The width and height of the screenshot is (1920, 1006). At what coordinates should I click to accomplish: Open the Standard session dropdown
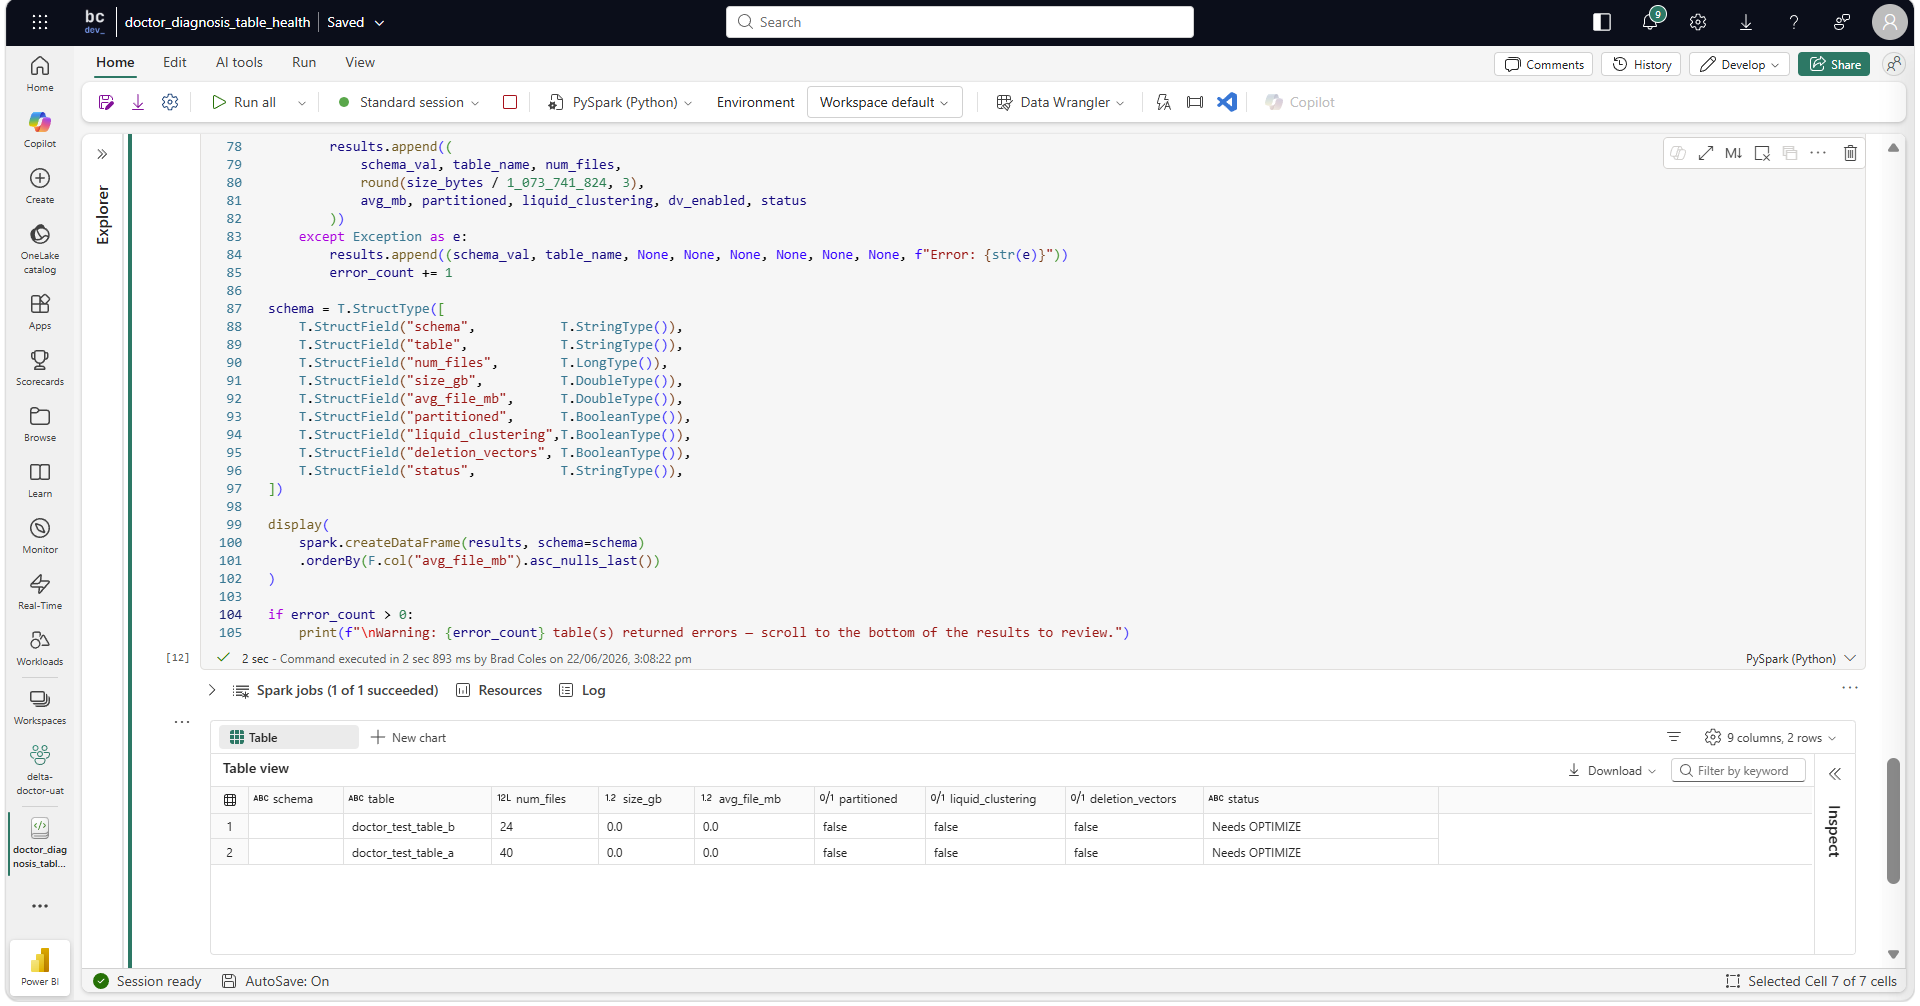point(409,102)
